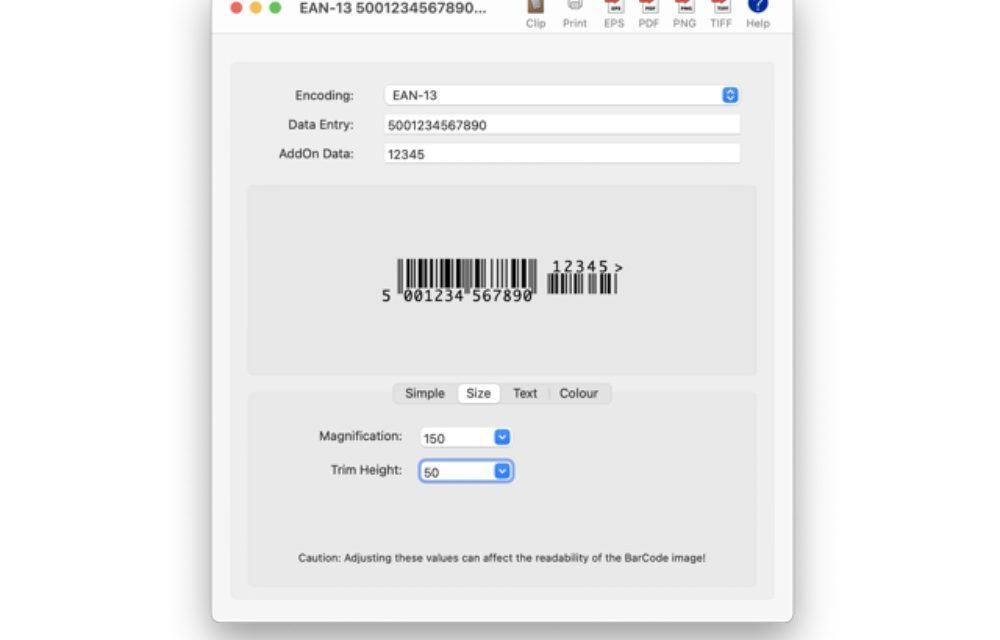Click the Trim Height value field
This screenshot has height=640, width=1000.
point(456,472)
